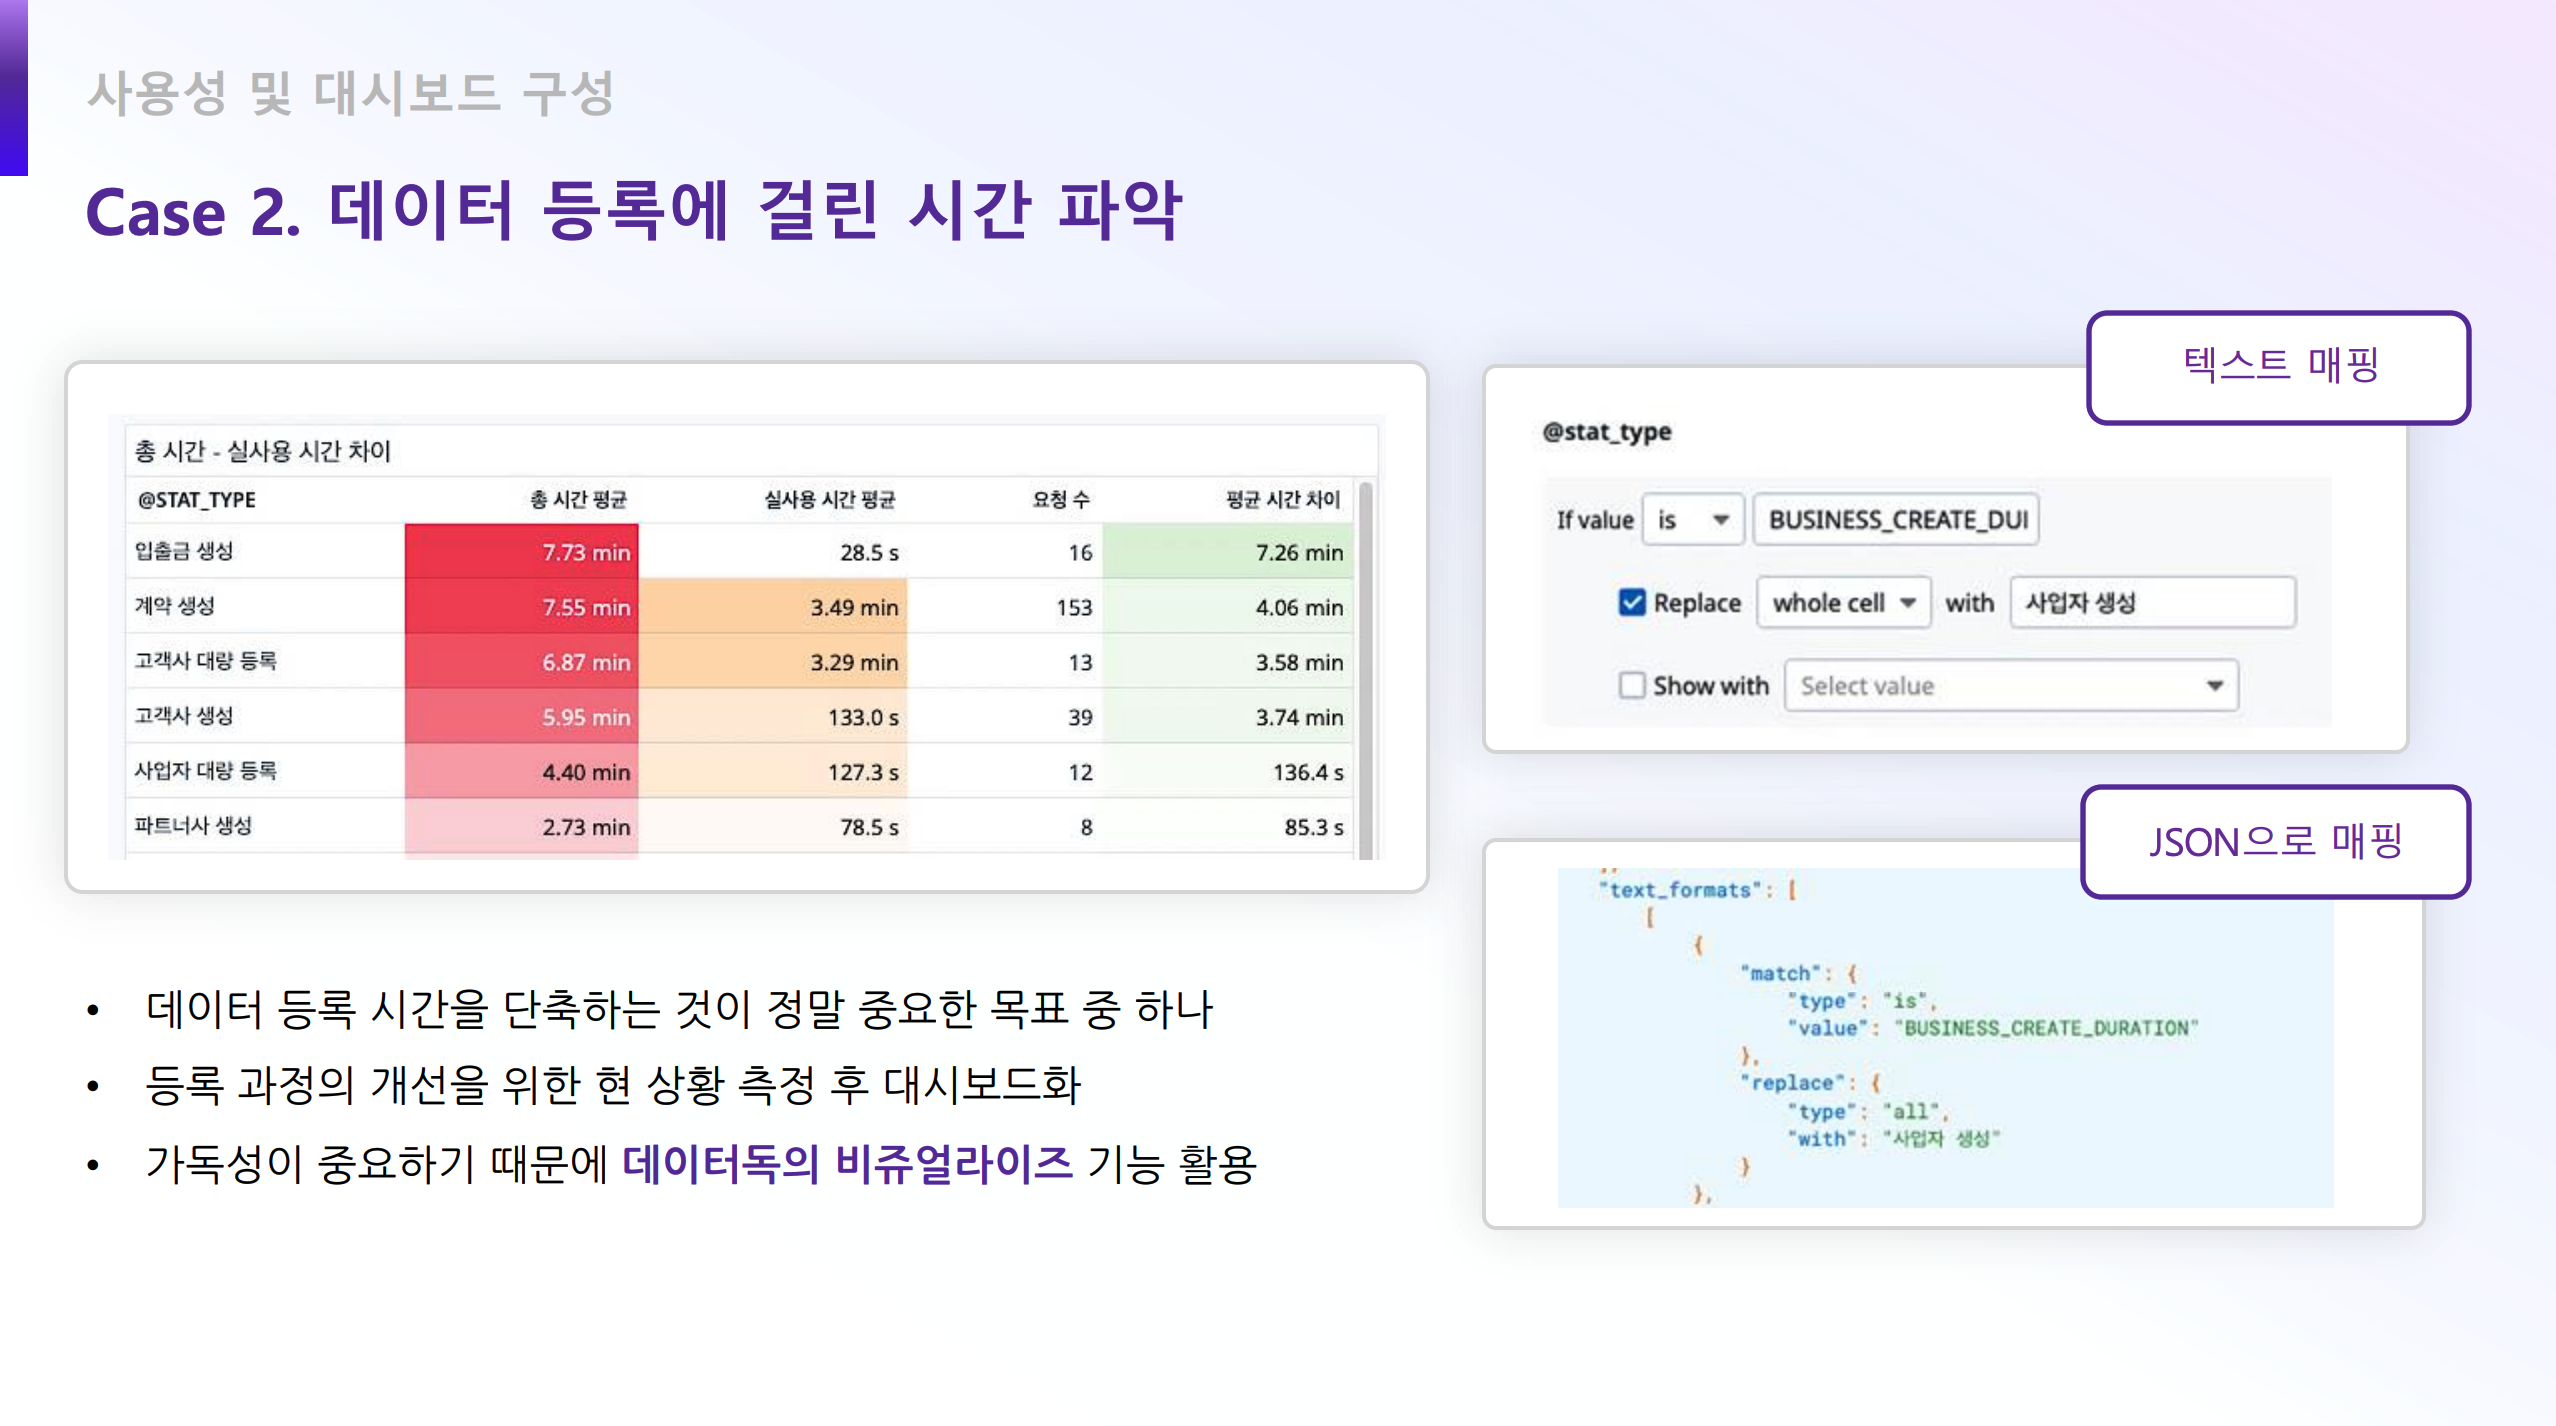
Task: Open the Select value dropdown
Action: click(x=2010, y=685)
